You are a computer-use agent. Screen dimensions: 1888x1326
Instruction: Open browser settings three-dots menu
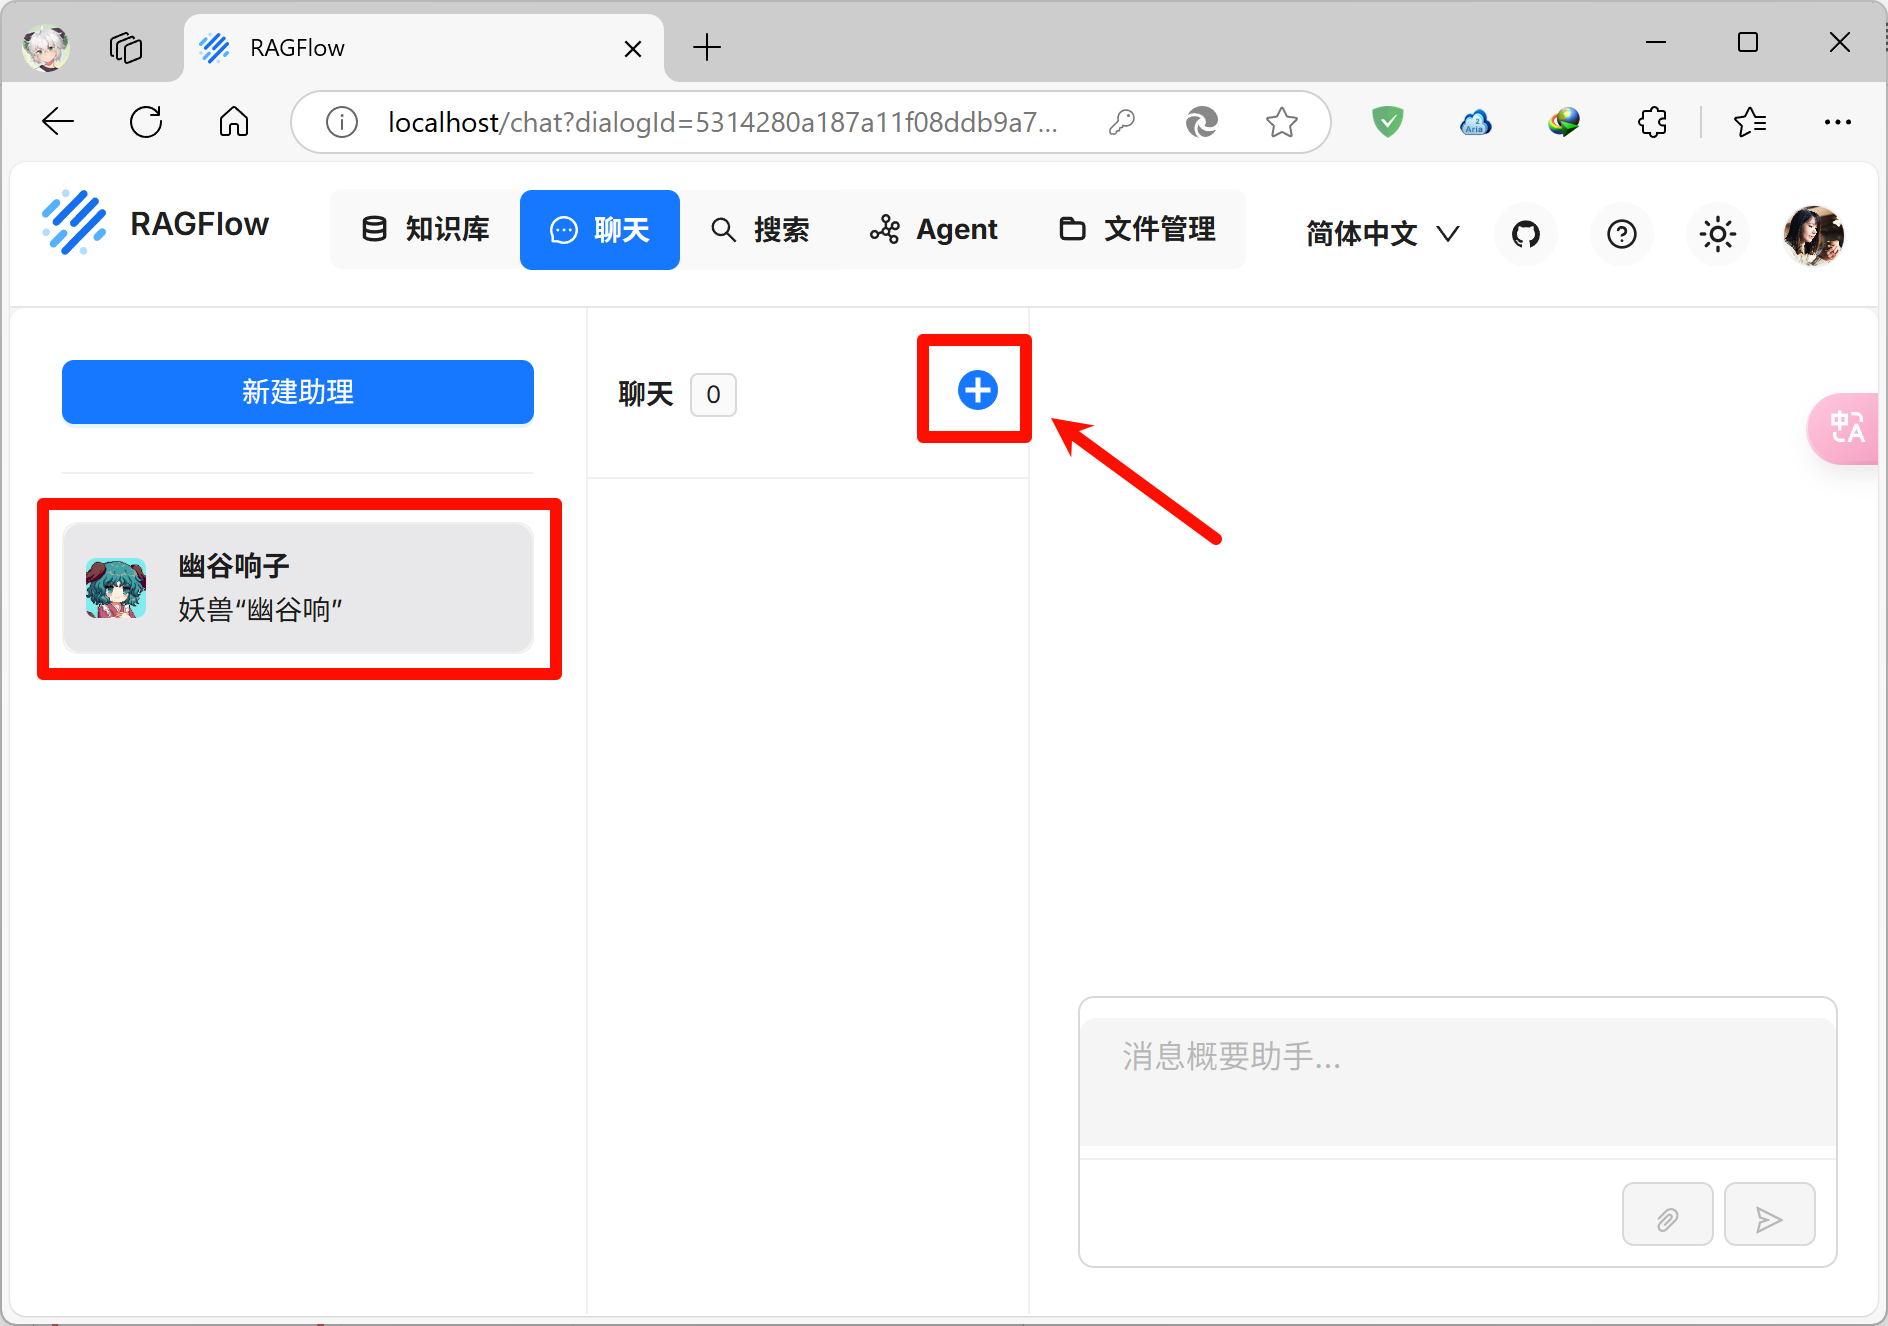(x=1837, y=122)
